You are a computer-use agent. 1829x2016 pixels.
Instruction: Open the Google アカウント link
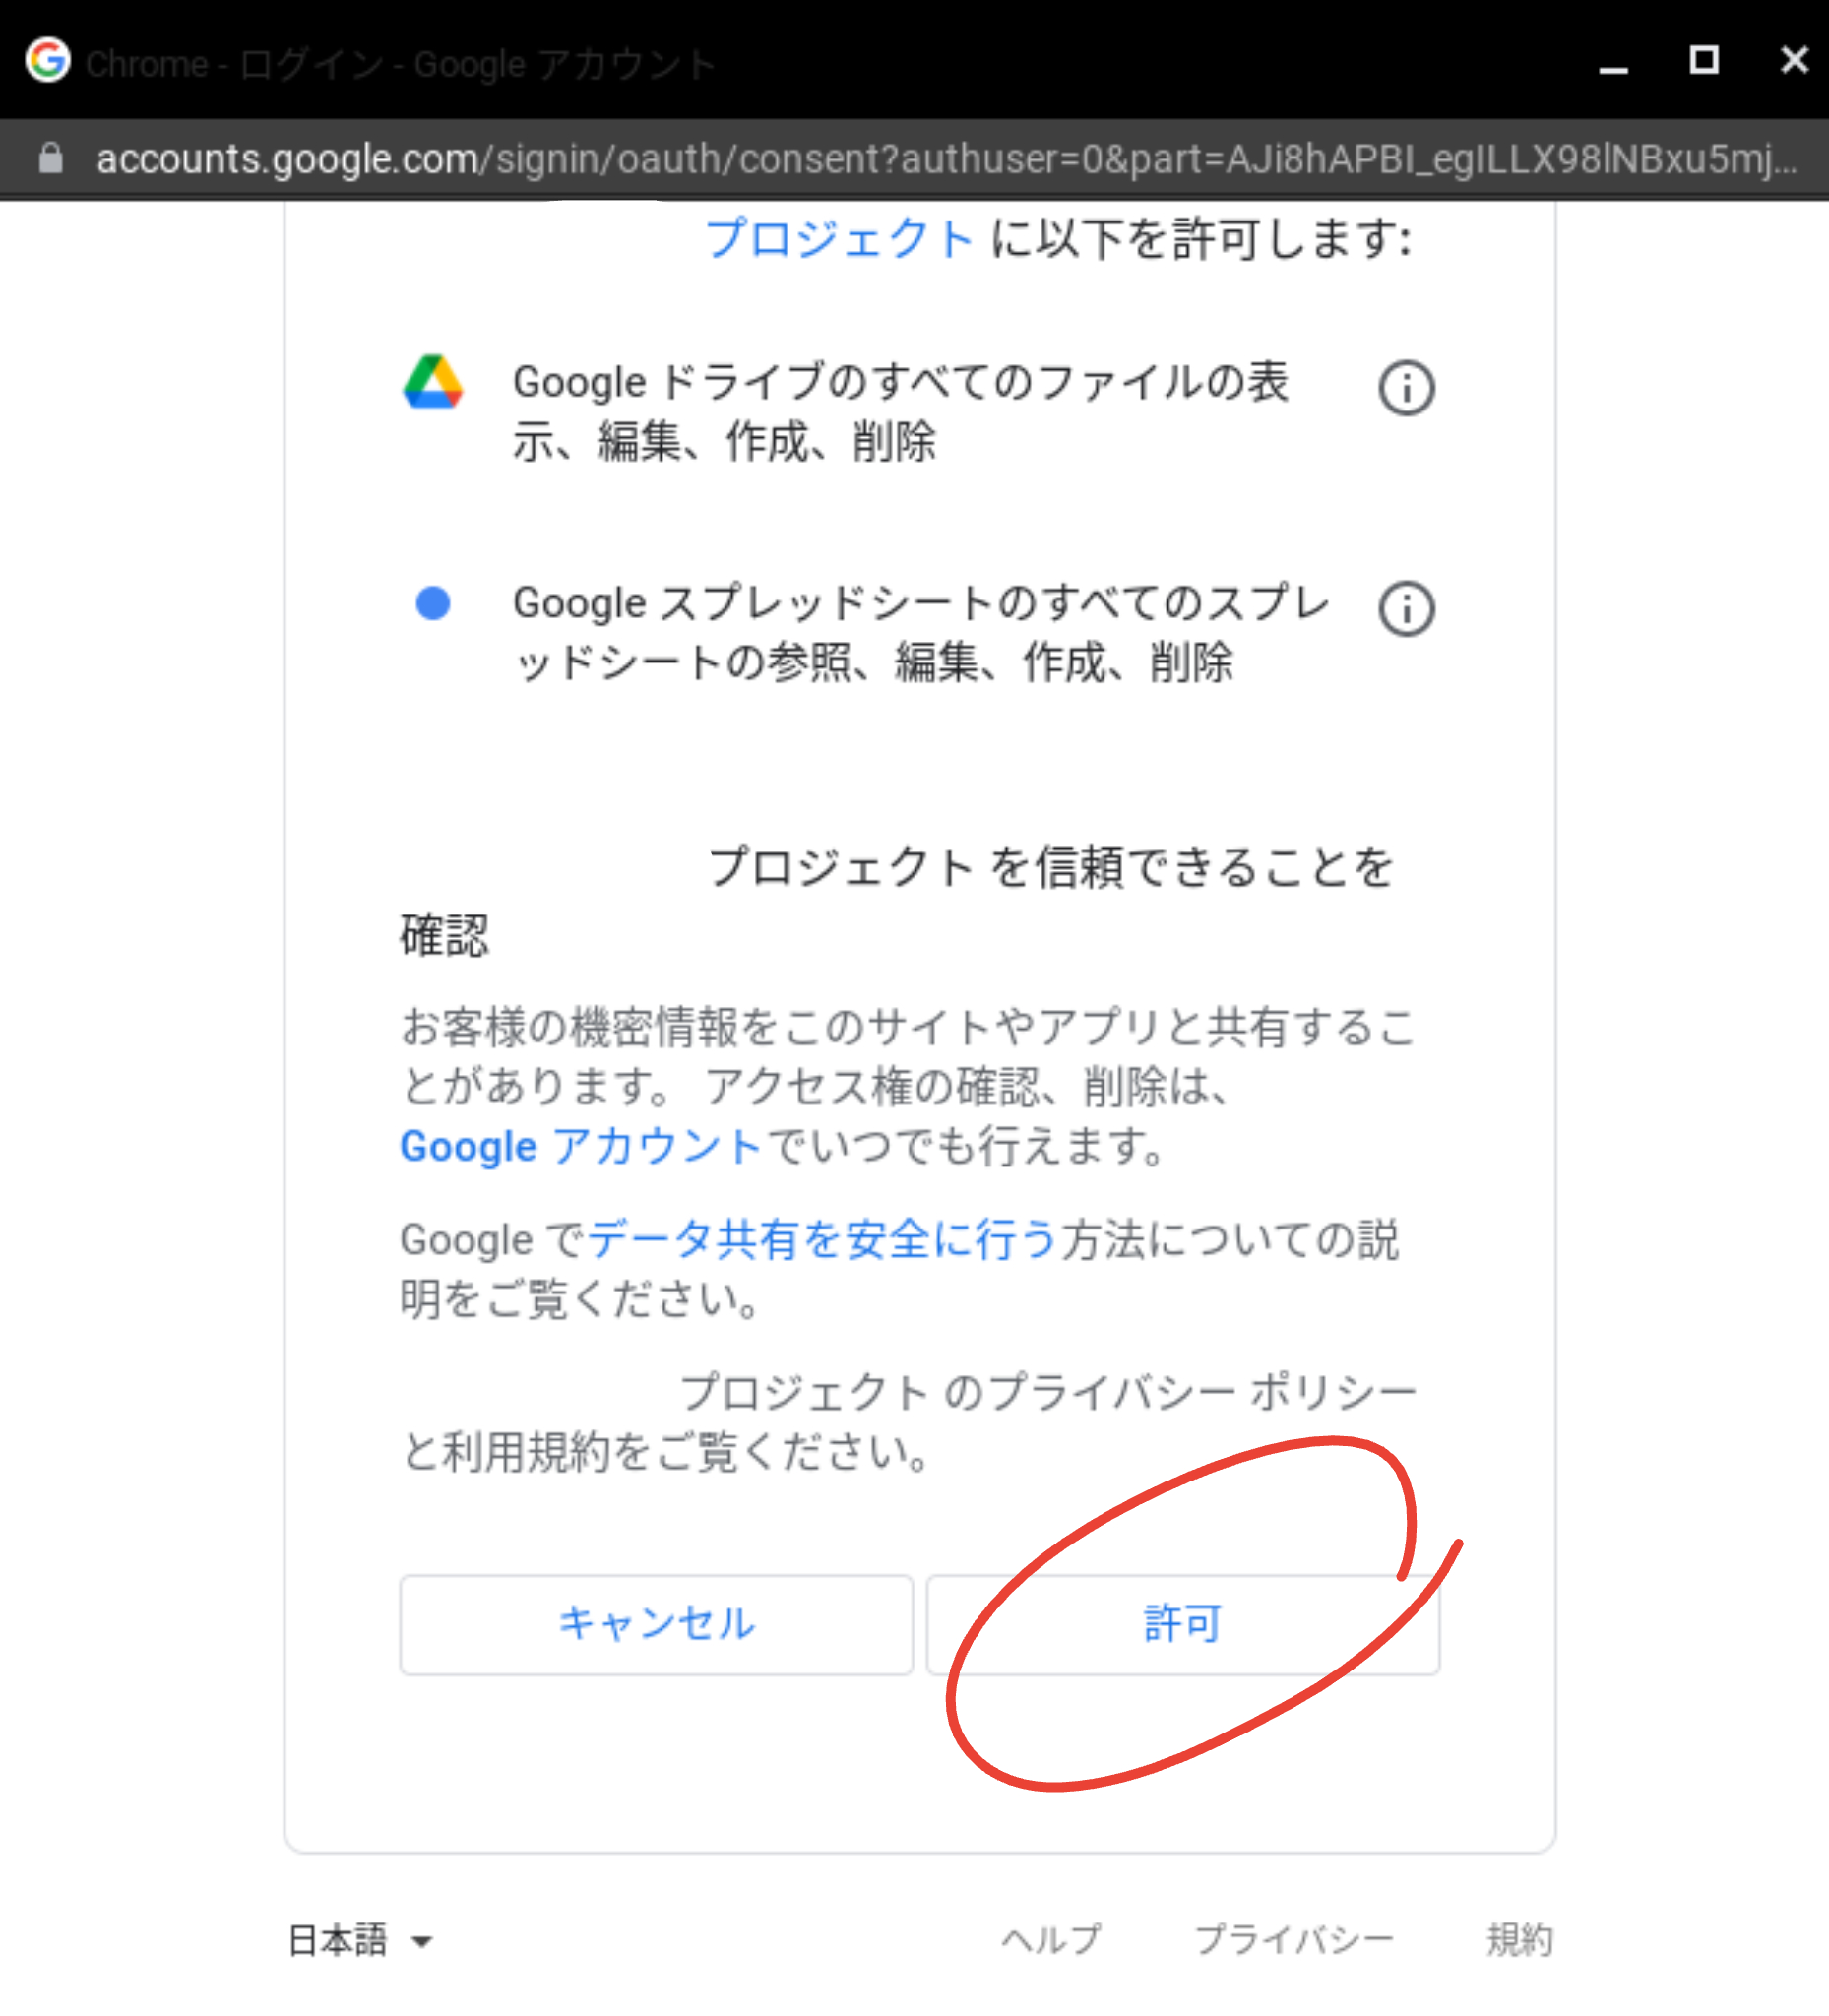pyautogui.click(x=581, y=1146)
